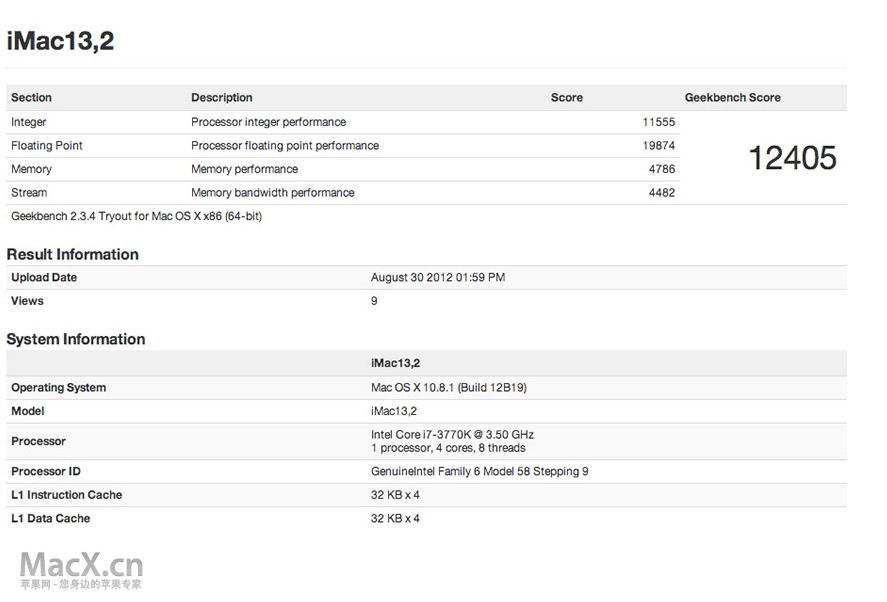Select the Score column header
This screenshot has width=887, height=602.
tap(567, 97)
